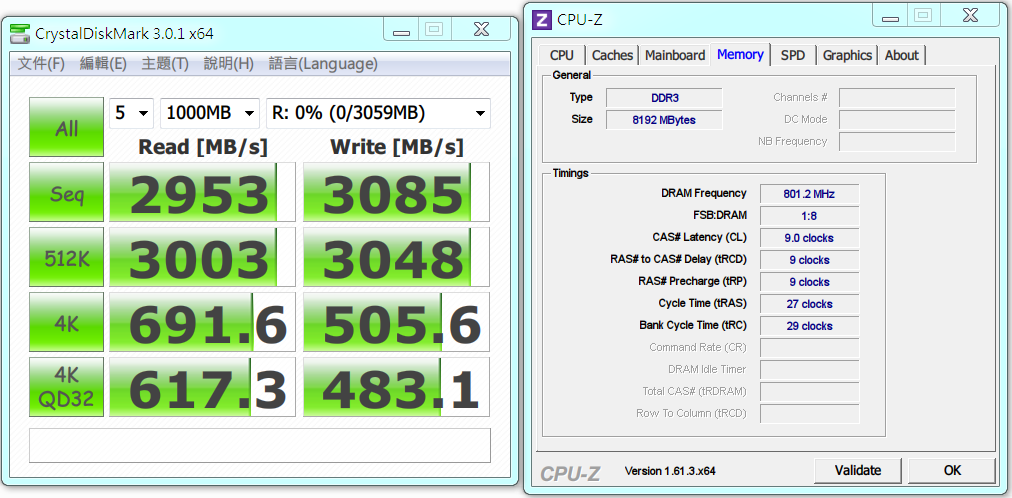Click the memory Type value DDR3
Viewport: 1012px width, 498px height.
coord(664,97)
